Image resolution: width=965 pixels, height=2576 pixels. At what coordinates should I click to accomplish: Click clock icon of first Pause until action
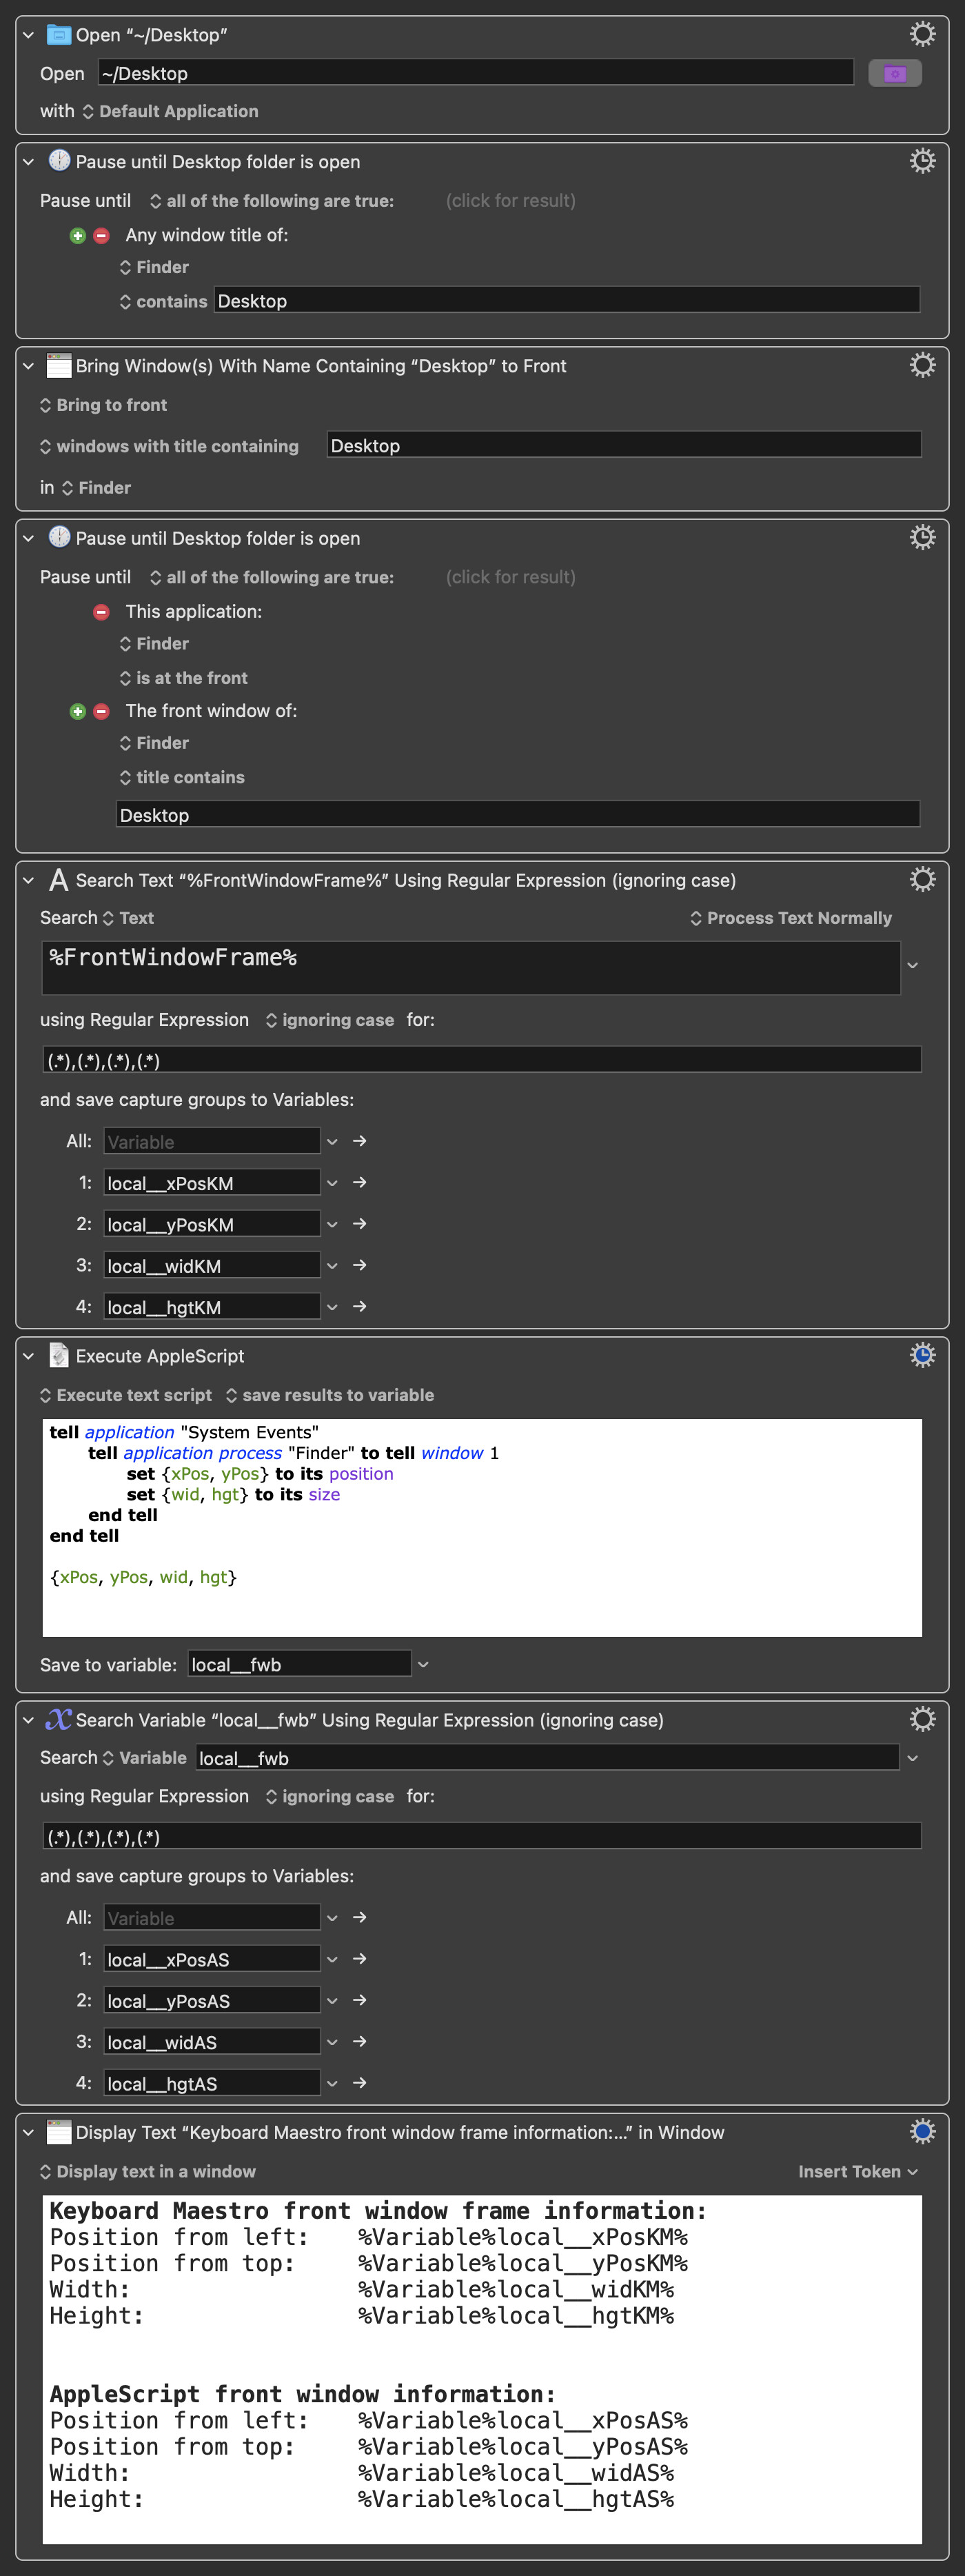click(59, 160)
